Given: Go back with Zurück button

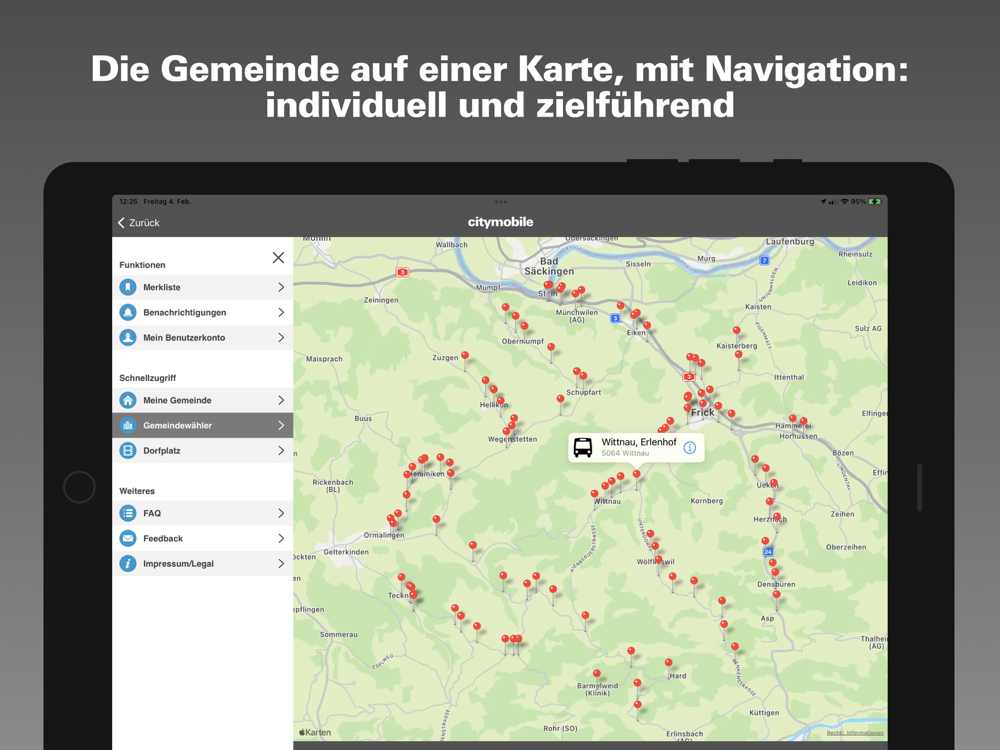Looking at the screenshot, I should [139, 223].
